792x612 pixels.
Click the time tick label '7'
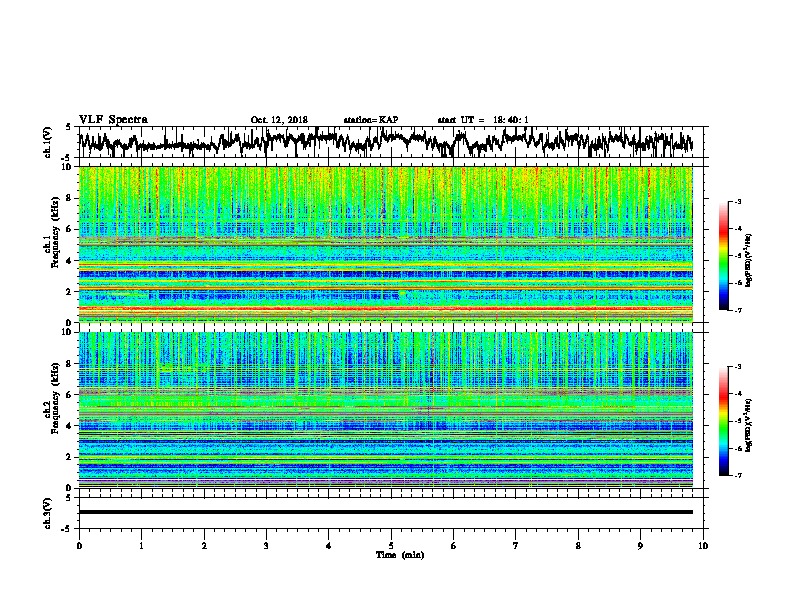516,546
